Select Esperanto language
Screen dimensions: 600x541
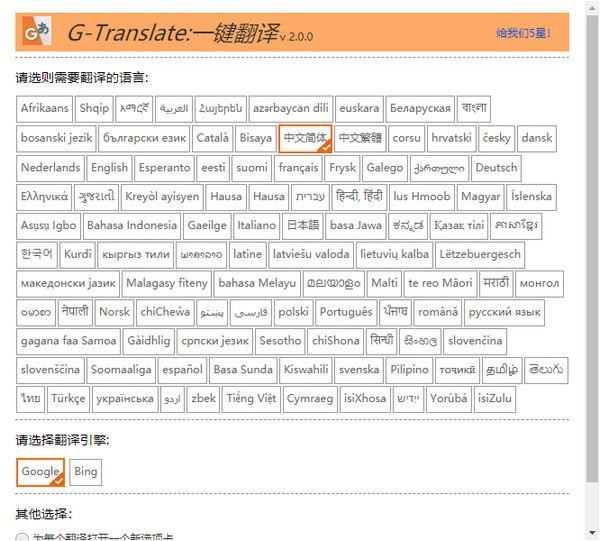165,168
